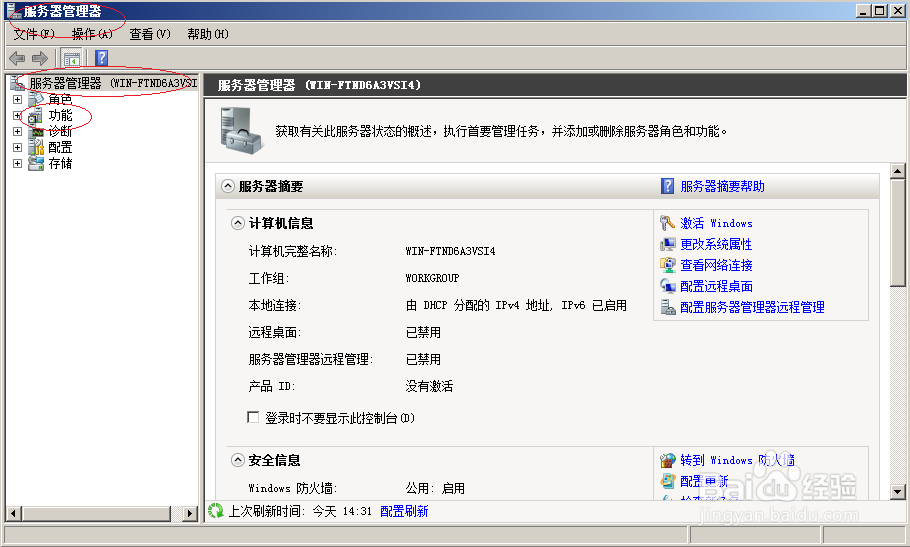Screen dimensions: 910x547
Task: Open the 文件(F) menu
Action: tap(34, 34)
